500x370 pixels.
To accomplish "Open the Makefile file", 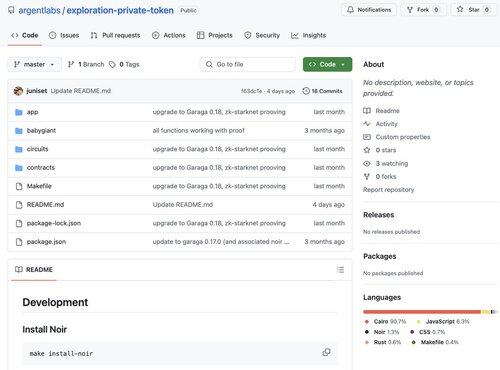I will 39,186.
